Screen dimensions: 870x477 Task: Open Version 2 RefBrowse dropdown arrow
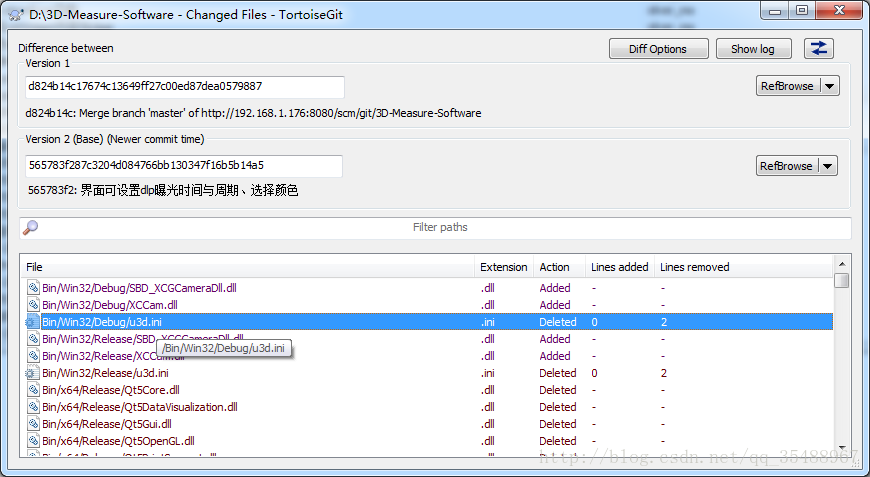[x=828, y=166]
